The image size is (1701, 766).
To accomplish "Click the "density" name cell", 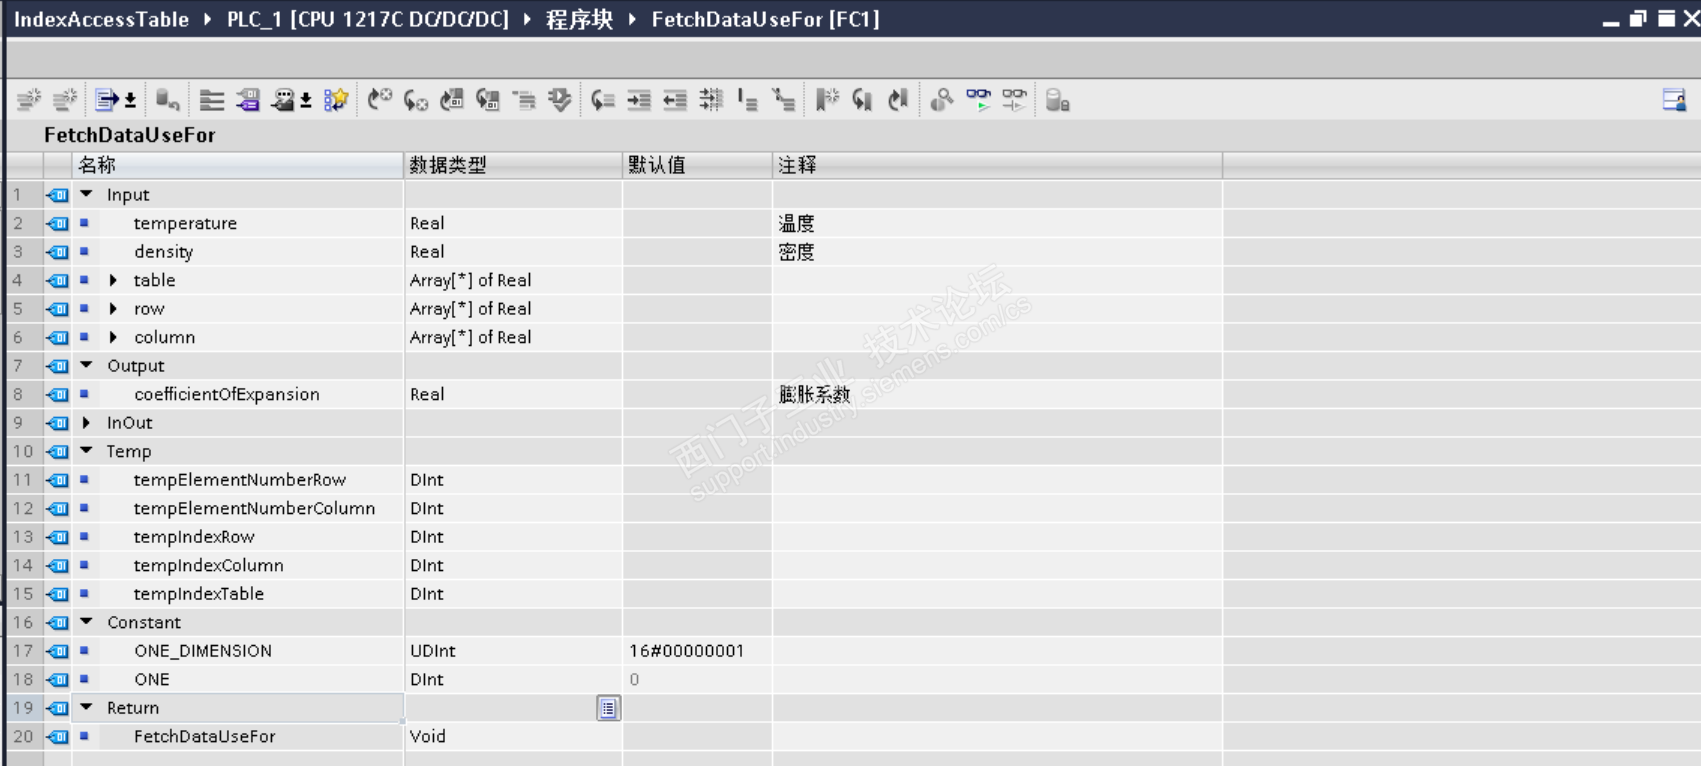I will (163, 252).
